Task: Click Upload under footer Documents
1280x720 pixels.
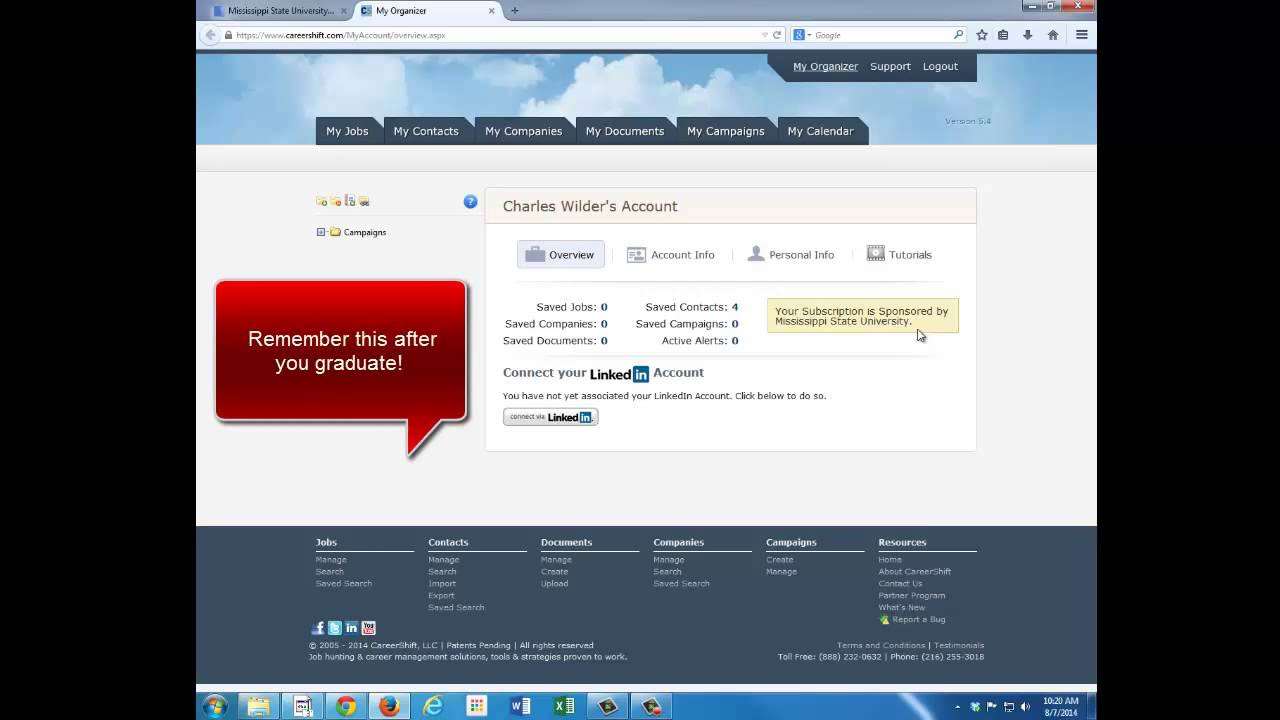Action: coord(555,584)
